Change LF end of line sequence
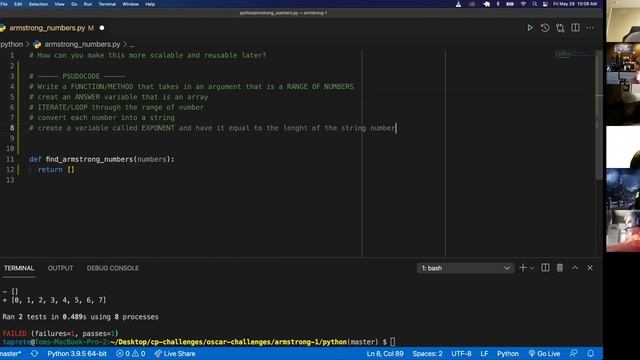This screenshot has height=360, width=640. (484, 353)
